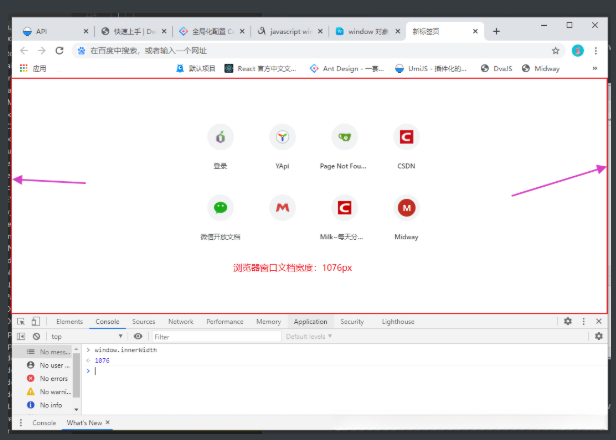Toggle the DevTools device toolbar
The width and height of the screenshot is (616, 440).
tap(35, 321)
